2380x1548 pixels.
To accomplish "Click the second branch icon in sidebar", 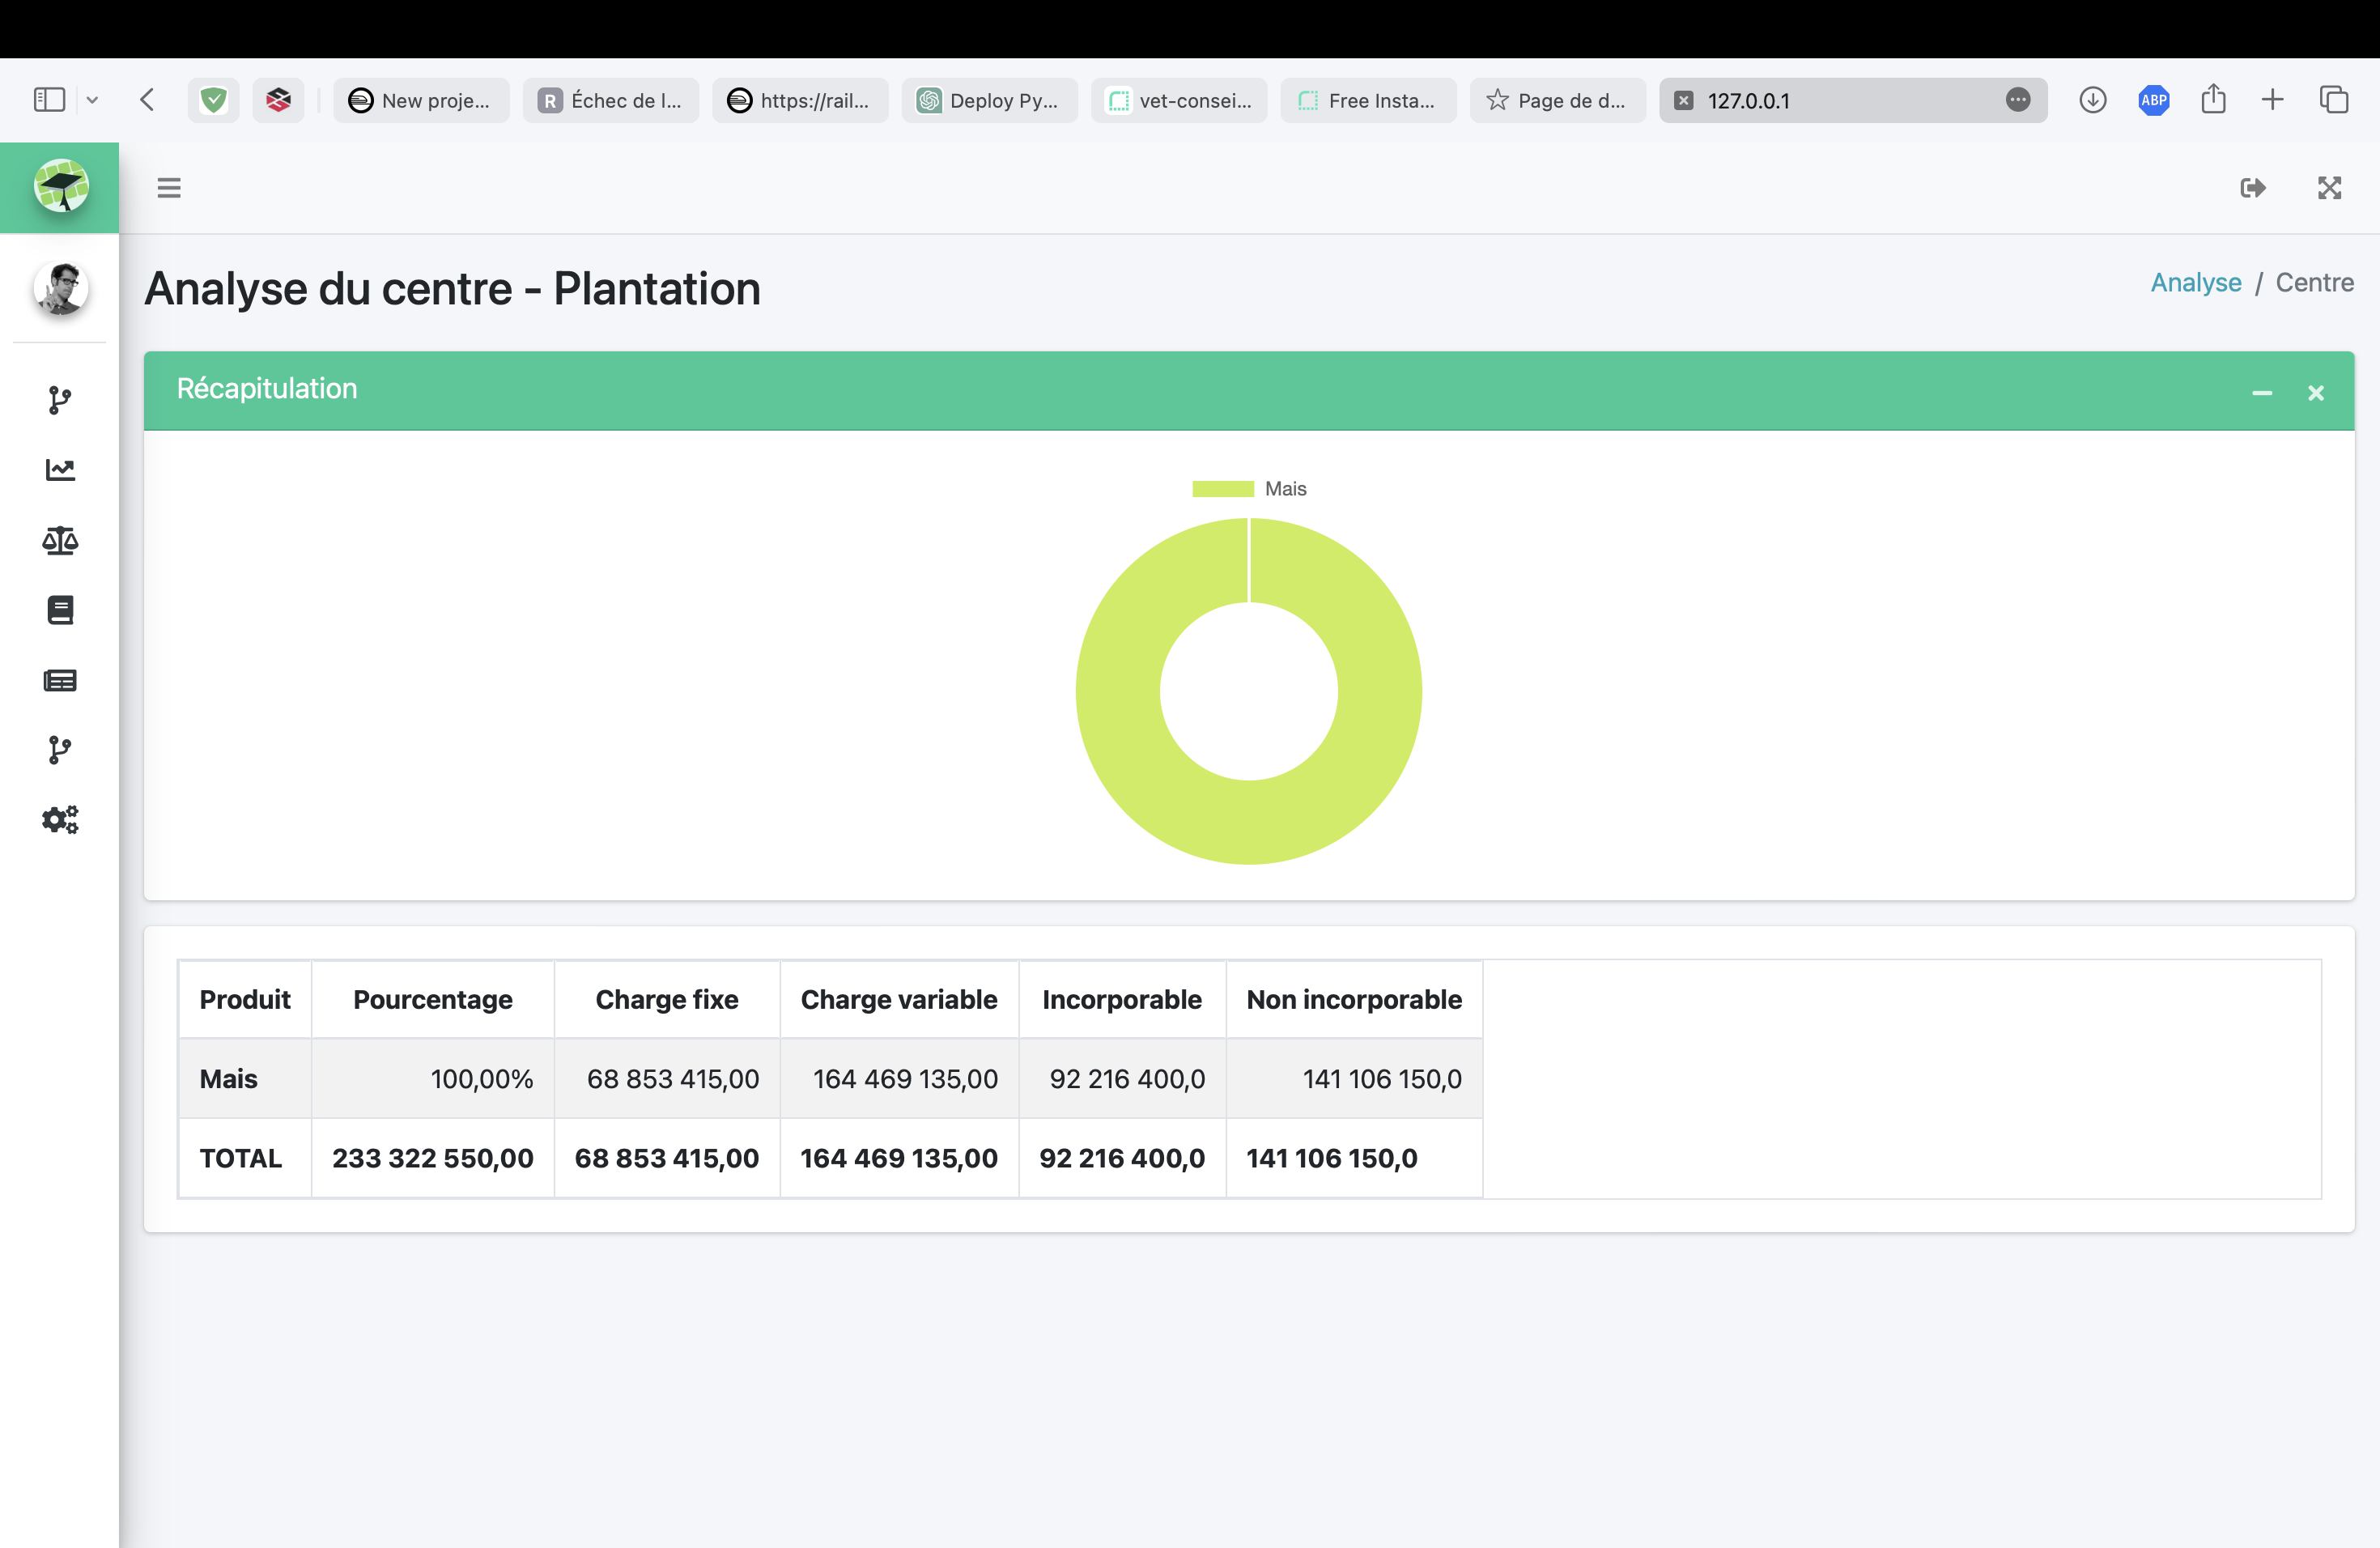I will 60,750.
